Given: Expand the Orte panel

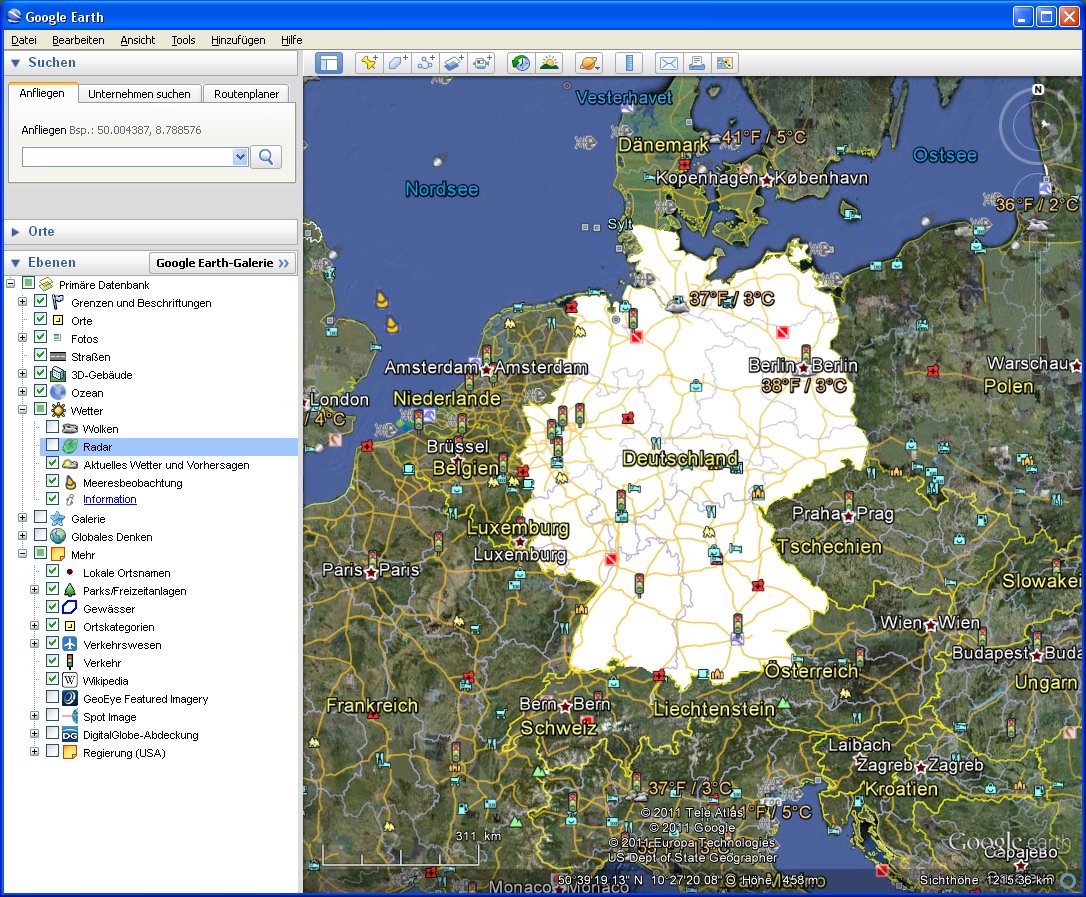Looking at the screenshot, I should (x=15, y=232).
